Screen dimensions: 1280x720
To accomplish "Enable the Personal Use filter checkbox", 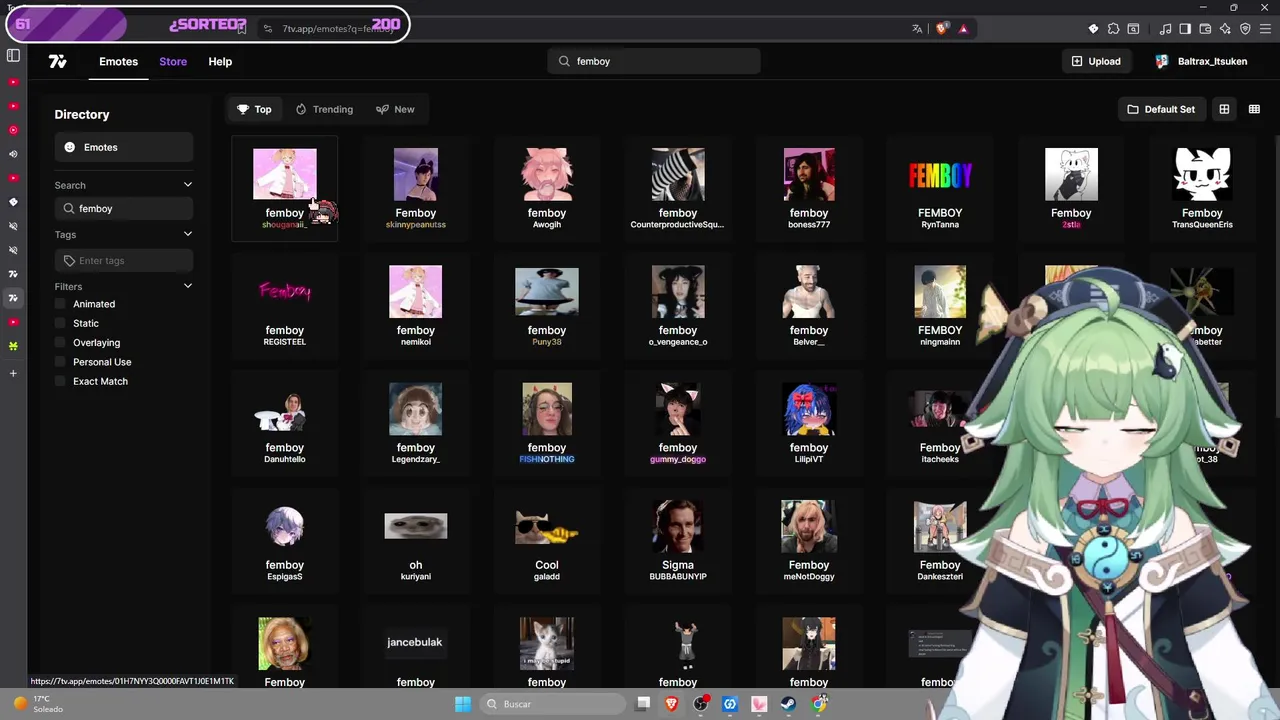I will (60, 362).
